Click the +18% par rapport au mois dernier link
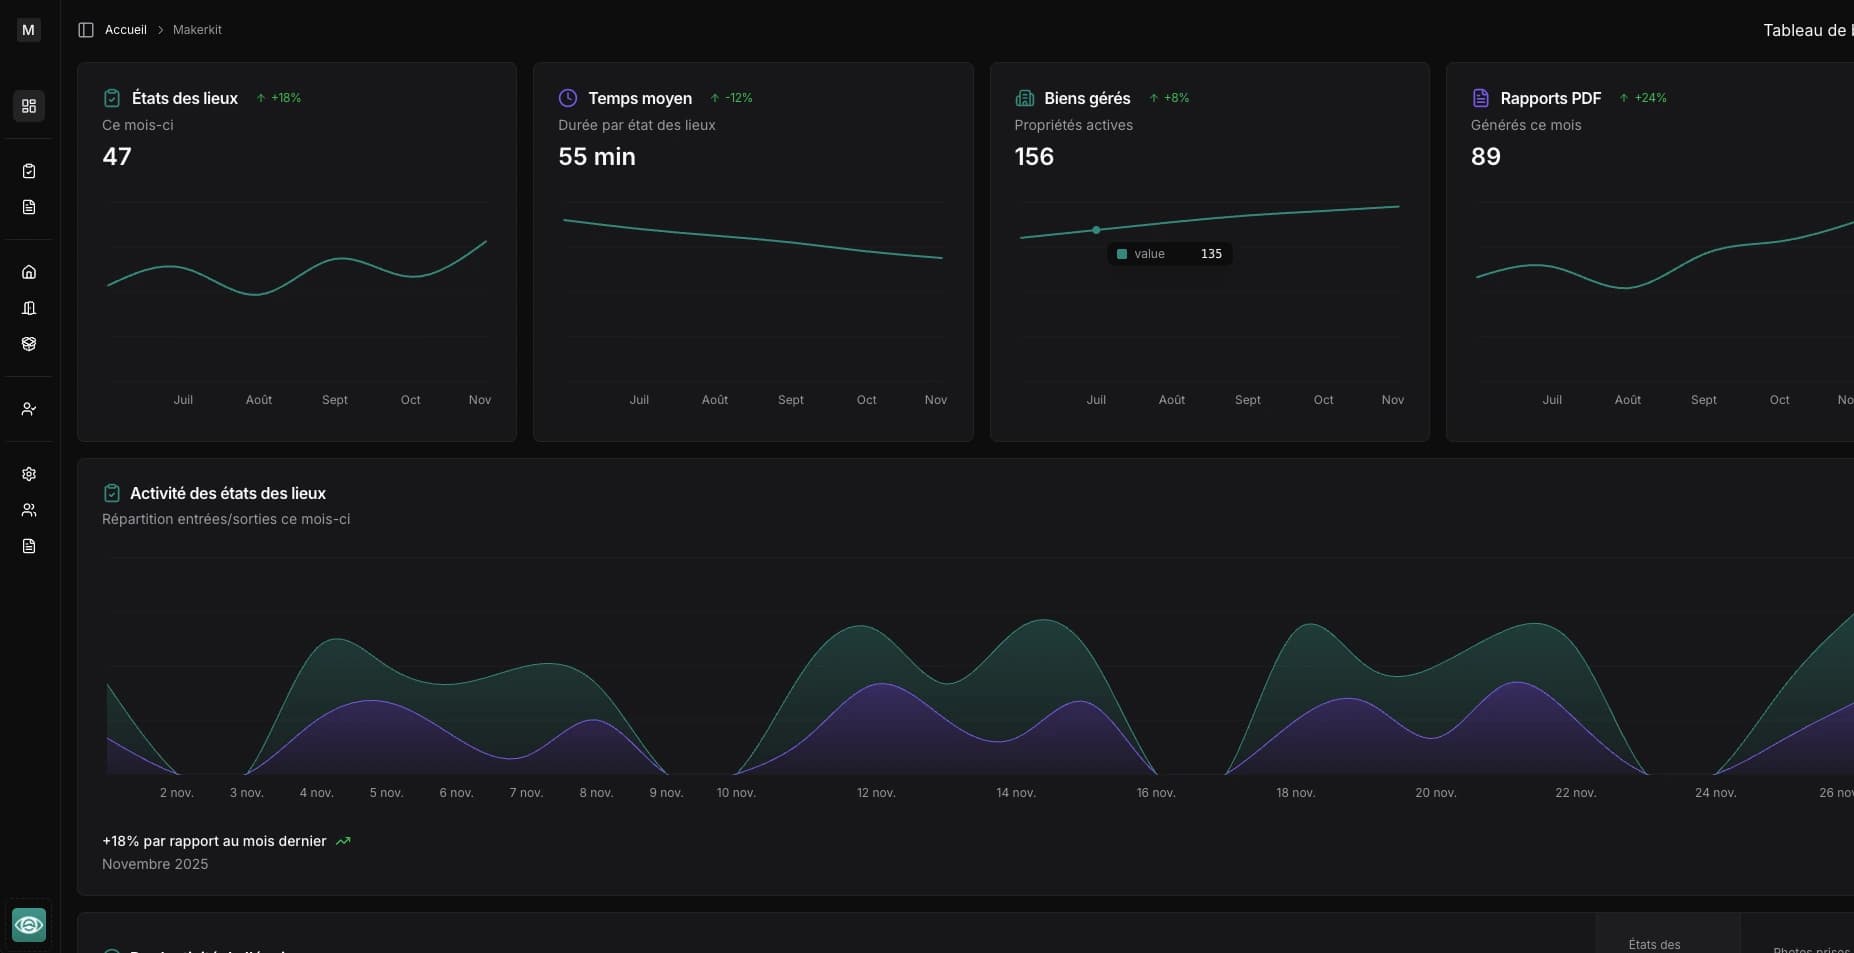The height and width of the screenshot is (953, 1854). (x=213, y=841)
